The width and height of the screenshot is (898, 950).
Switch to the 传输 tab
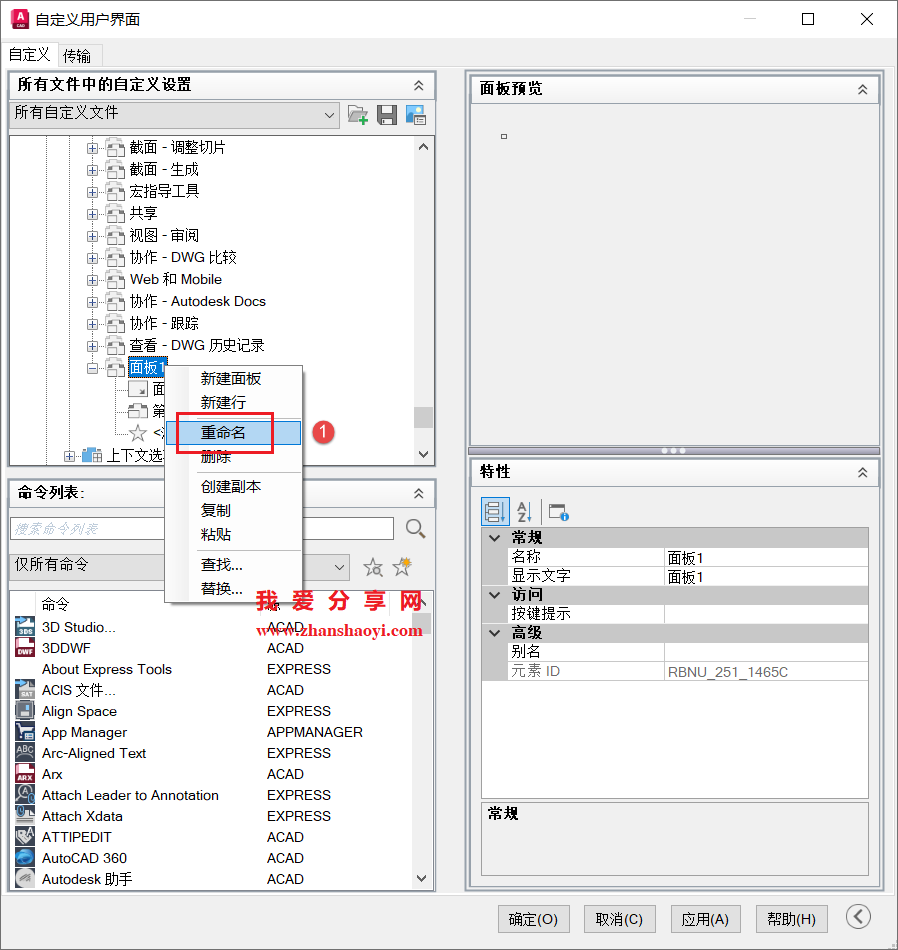79,55
